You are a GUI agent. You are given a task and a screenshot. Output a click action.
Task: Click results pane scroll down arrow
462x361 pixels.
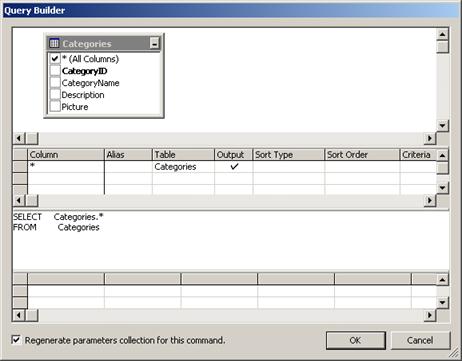pos(442,302)
